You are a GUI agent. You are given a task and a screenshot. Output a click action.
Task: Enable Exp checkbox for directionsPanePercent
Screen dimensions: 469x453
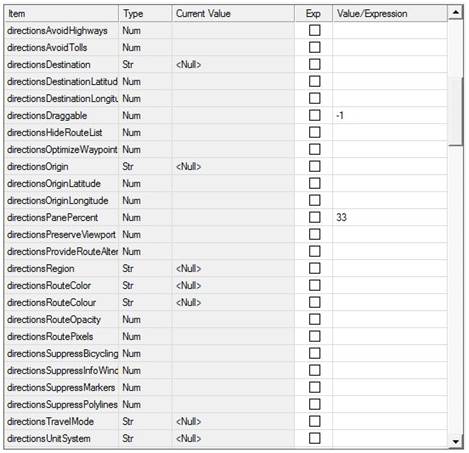[314, 217]
